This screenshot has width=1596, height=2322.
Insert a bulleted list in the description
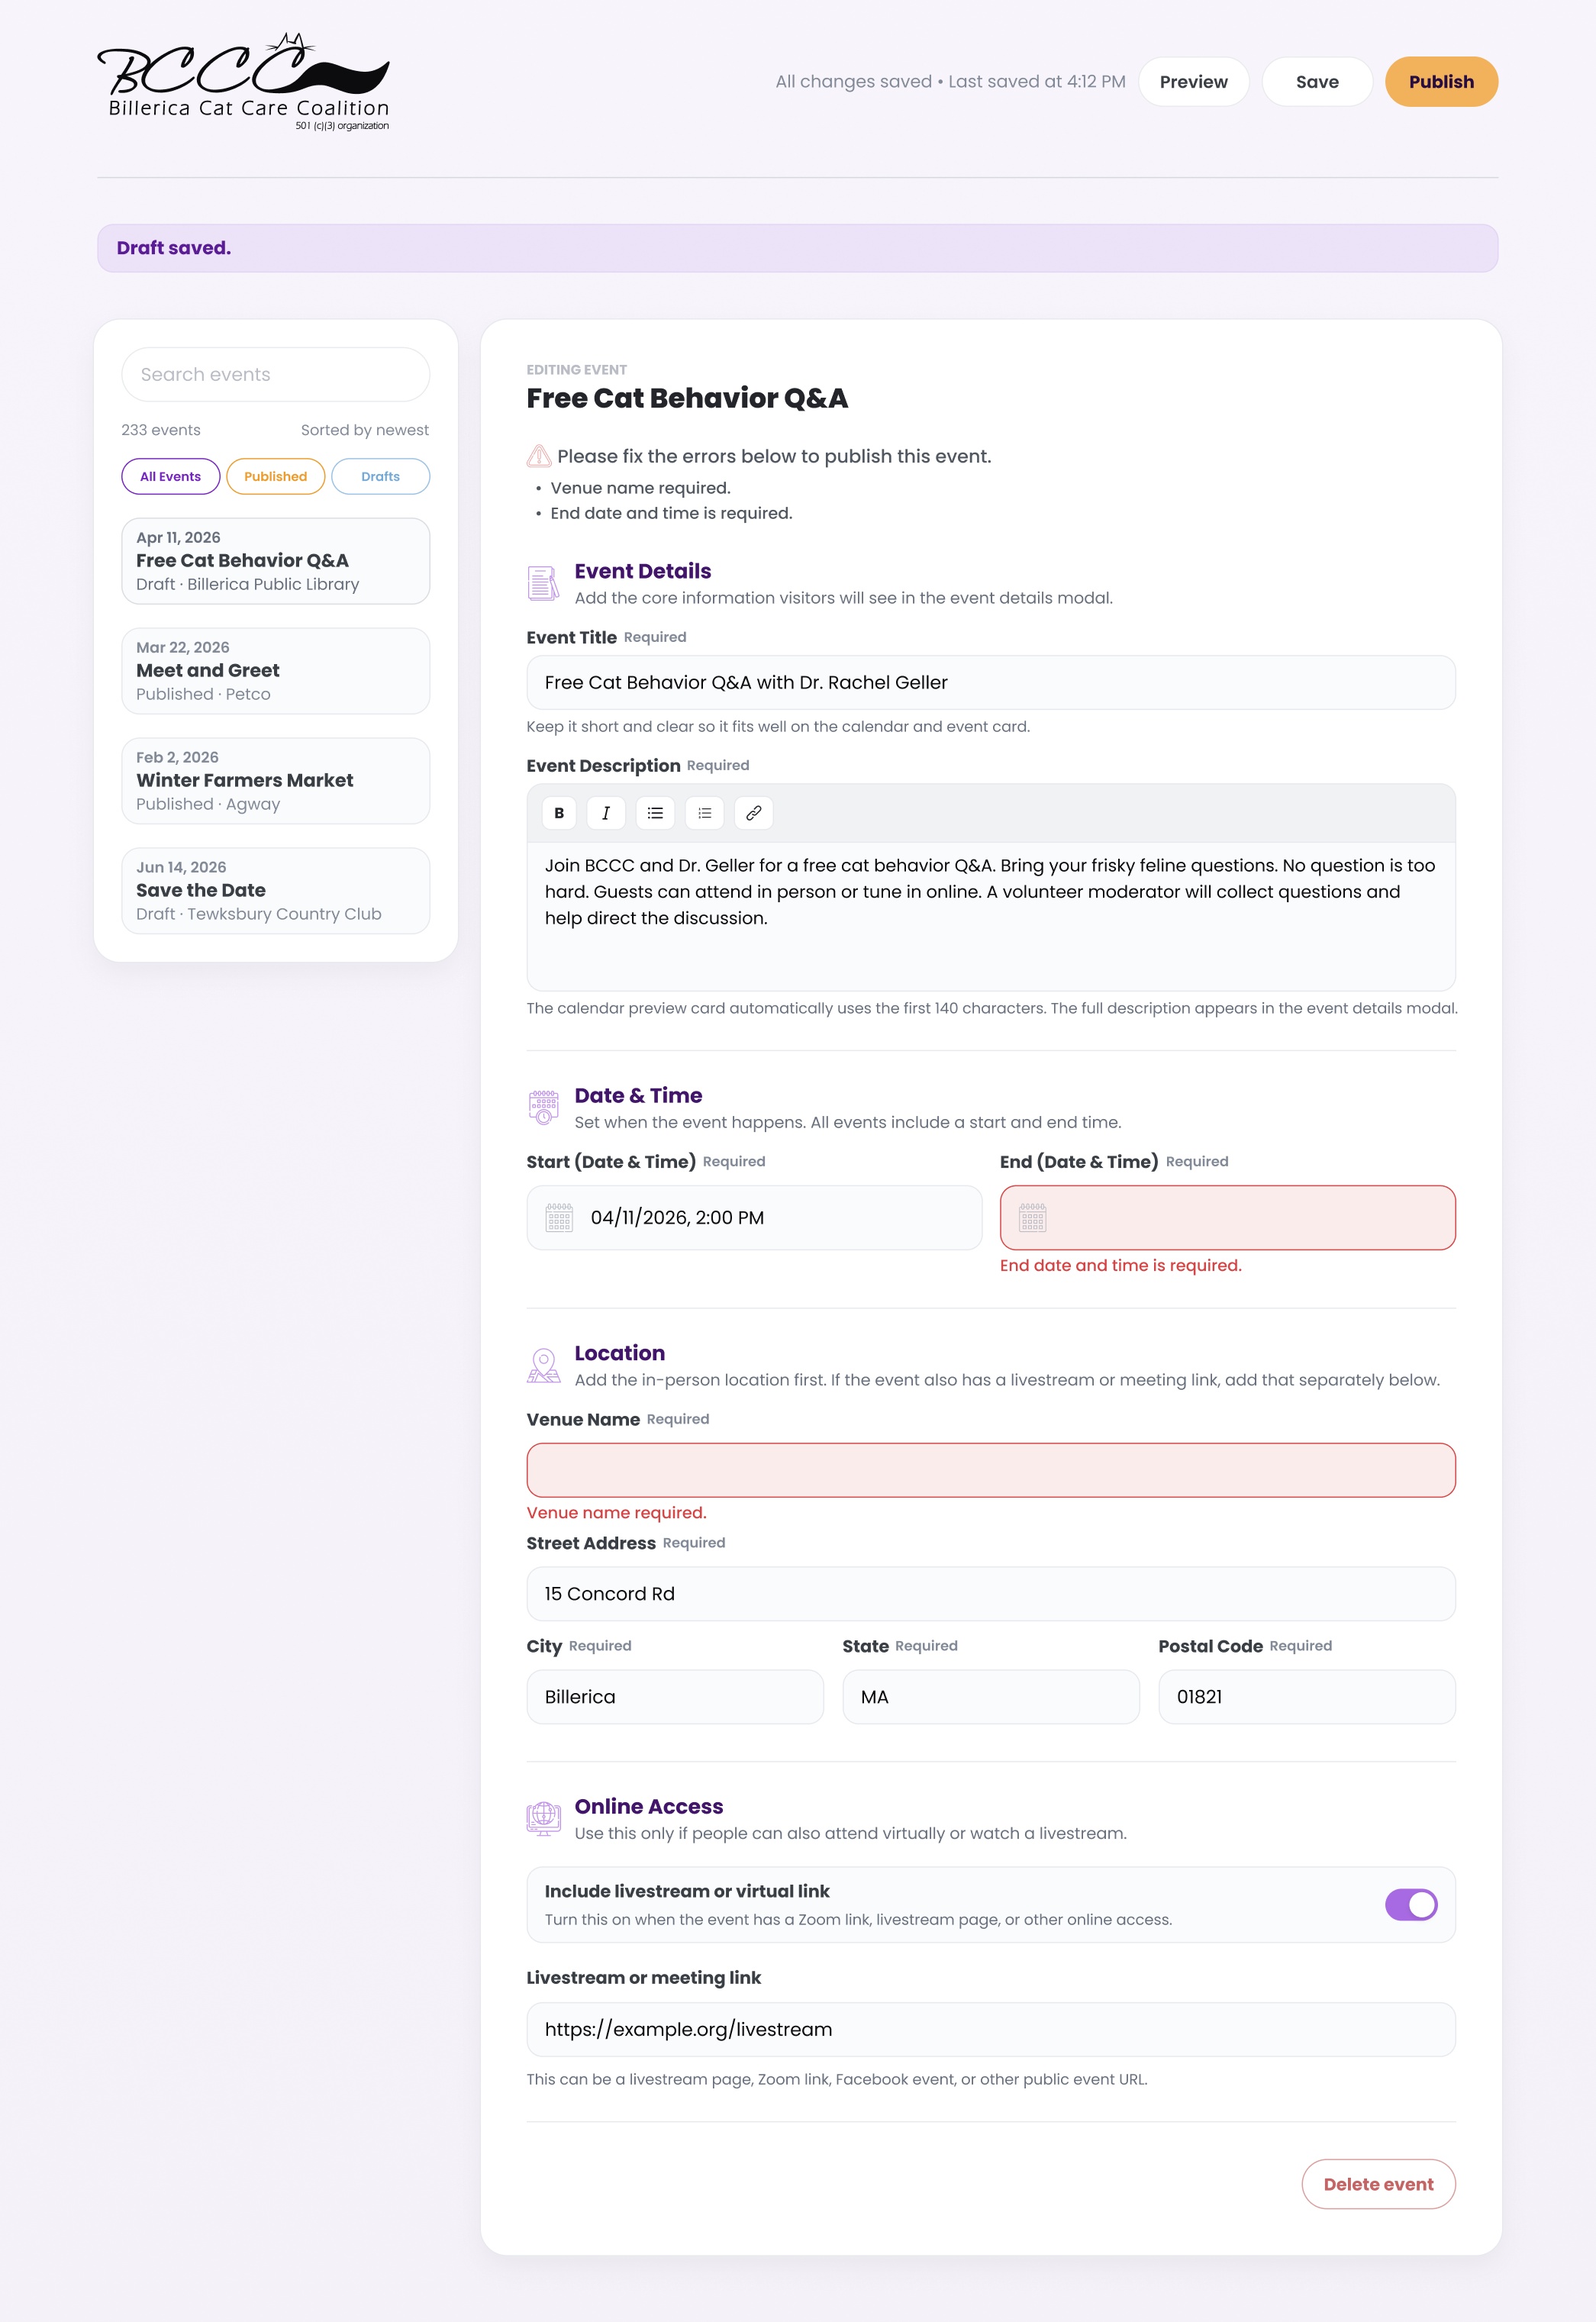655,813
